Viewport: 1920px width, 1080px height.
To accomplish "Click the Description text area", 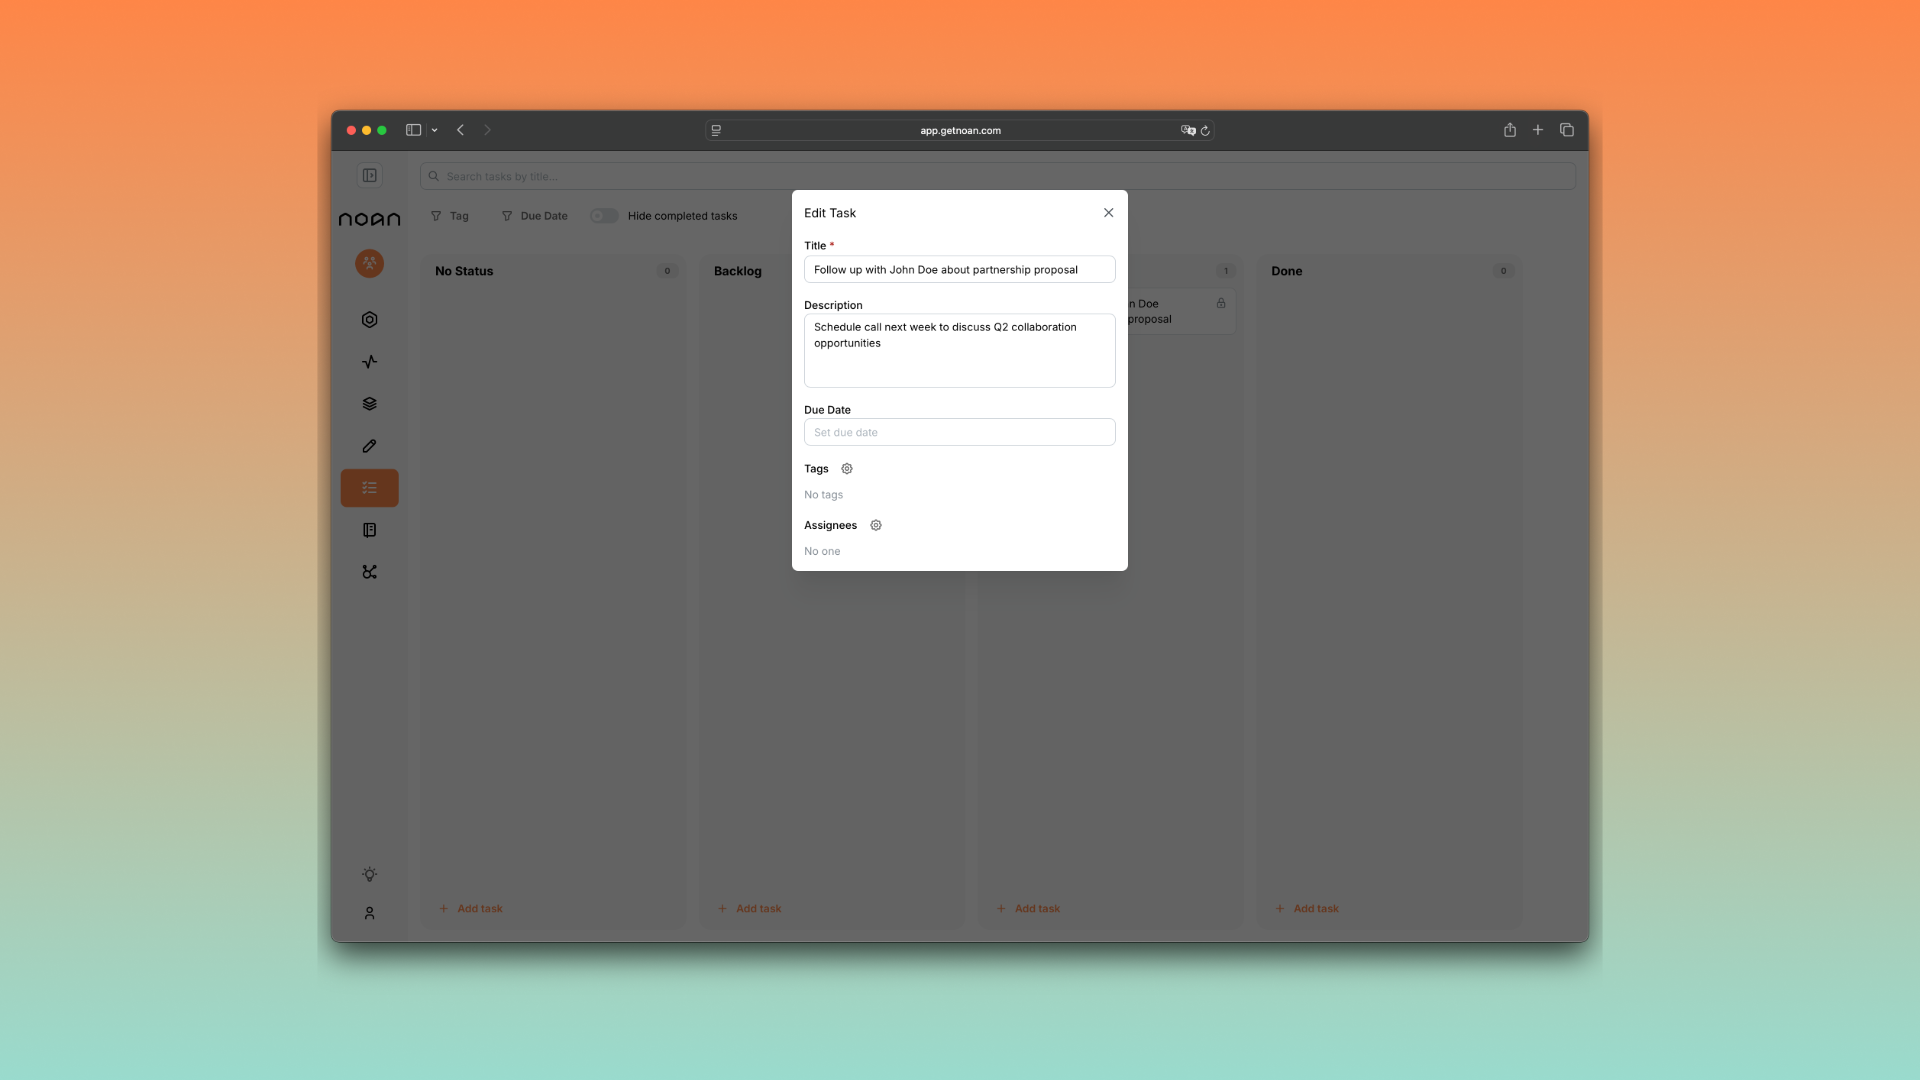I will coord(959,351).
